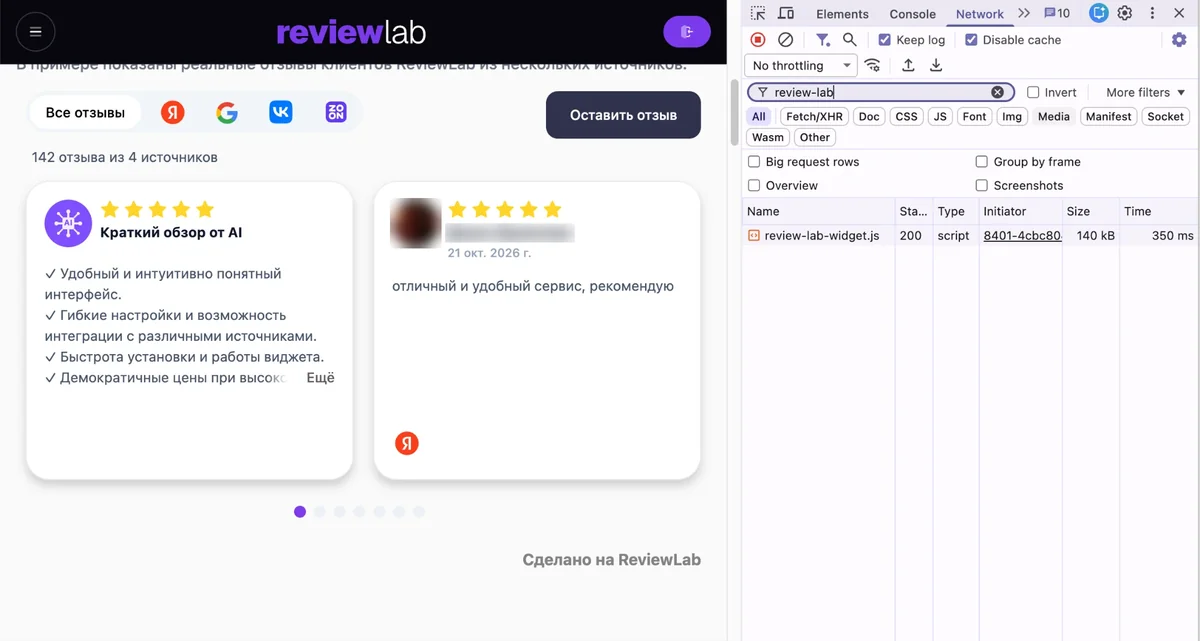Enable Group by frame checkbox
Viewport: 1200px width, 641px height.
(x=981, y=162)
